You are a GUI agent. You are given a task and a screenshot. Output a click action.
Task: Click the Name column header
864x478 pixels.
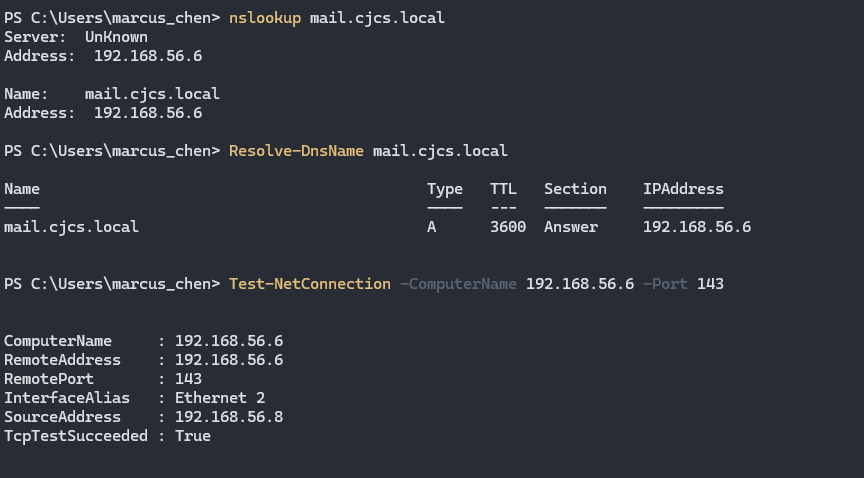[x=22, y=189]
